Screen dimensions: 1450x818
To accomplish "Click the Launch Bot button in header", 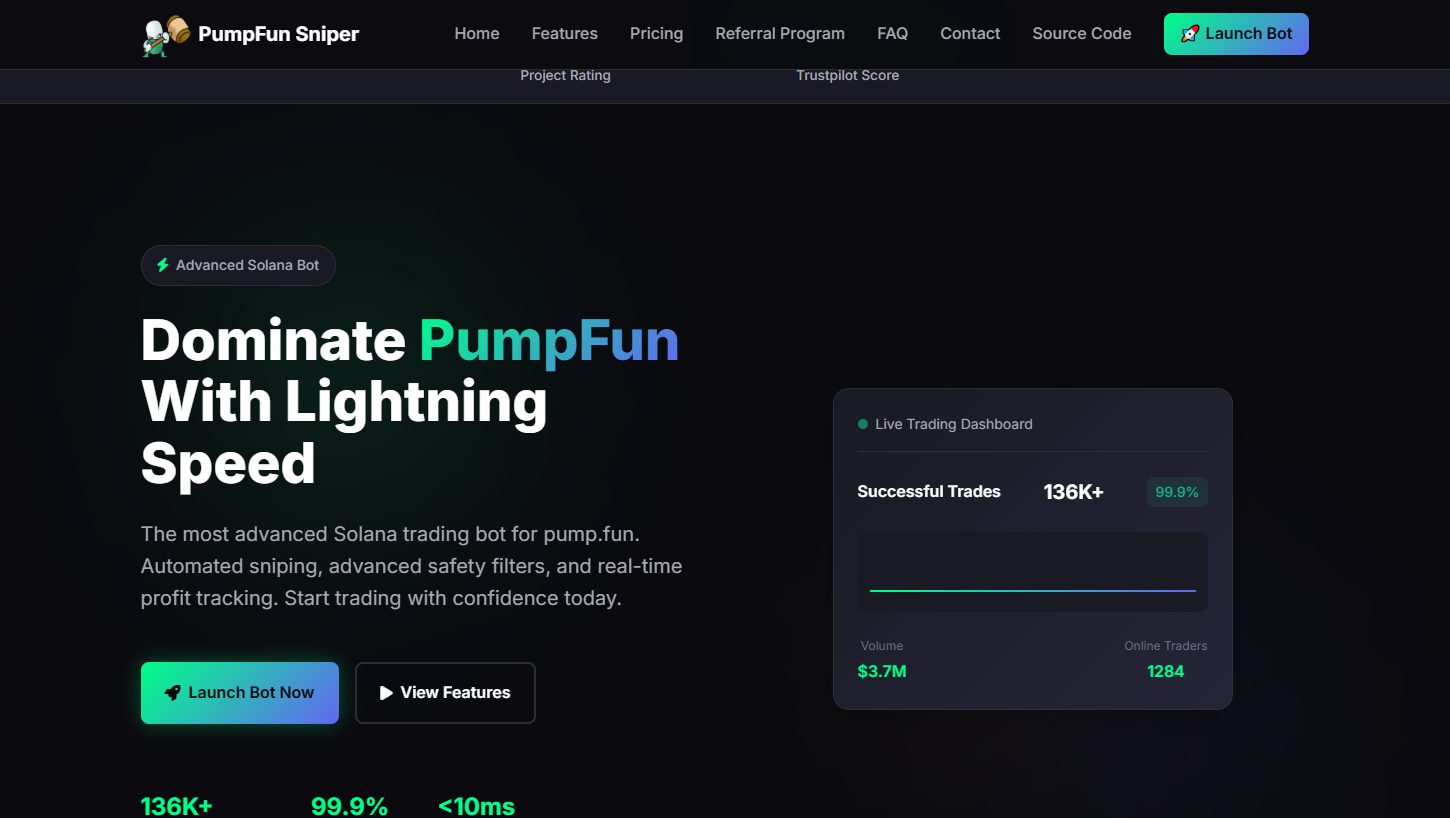I will (x=1236, y=34).
